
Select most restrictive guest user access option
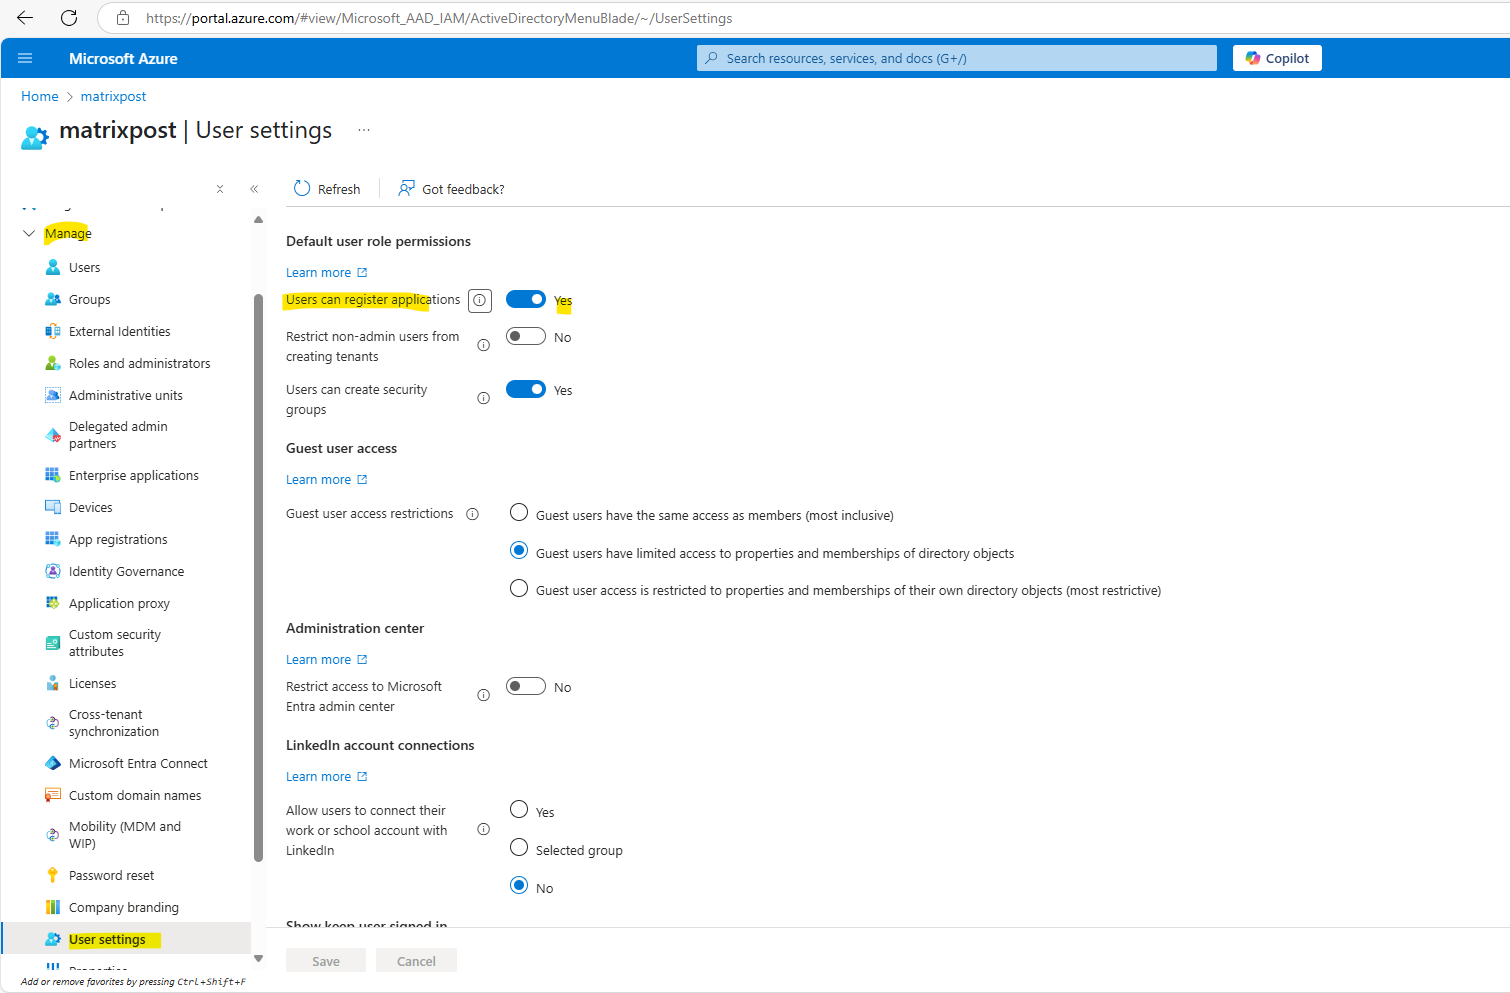(519, 588)
